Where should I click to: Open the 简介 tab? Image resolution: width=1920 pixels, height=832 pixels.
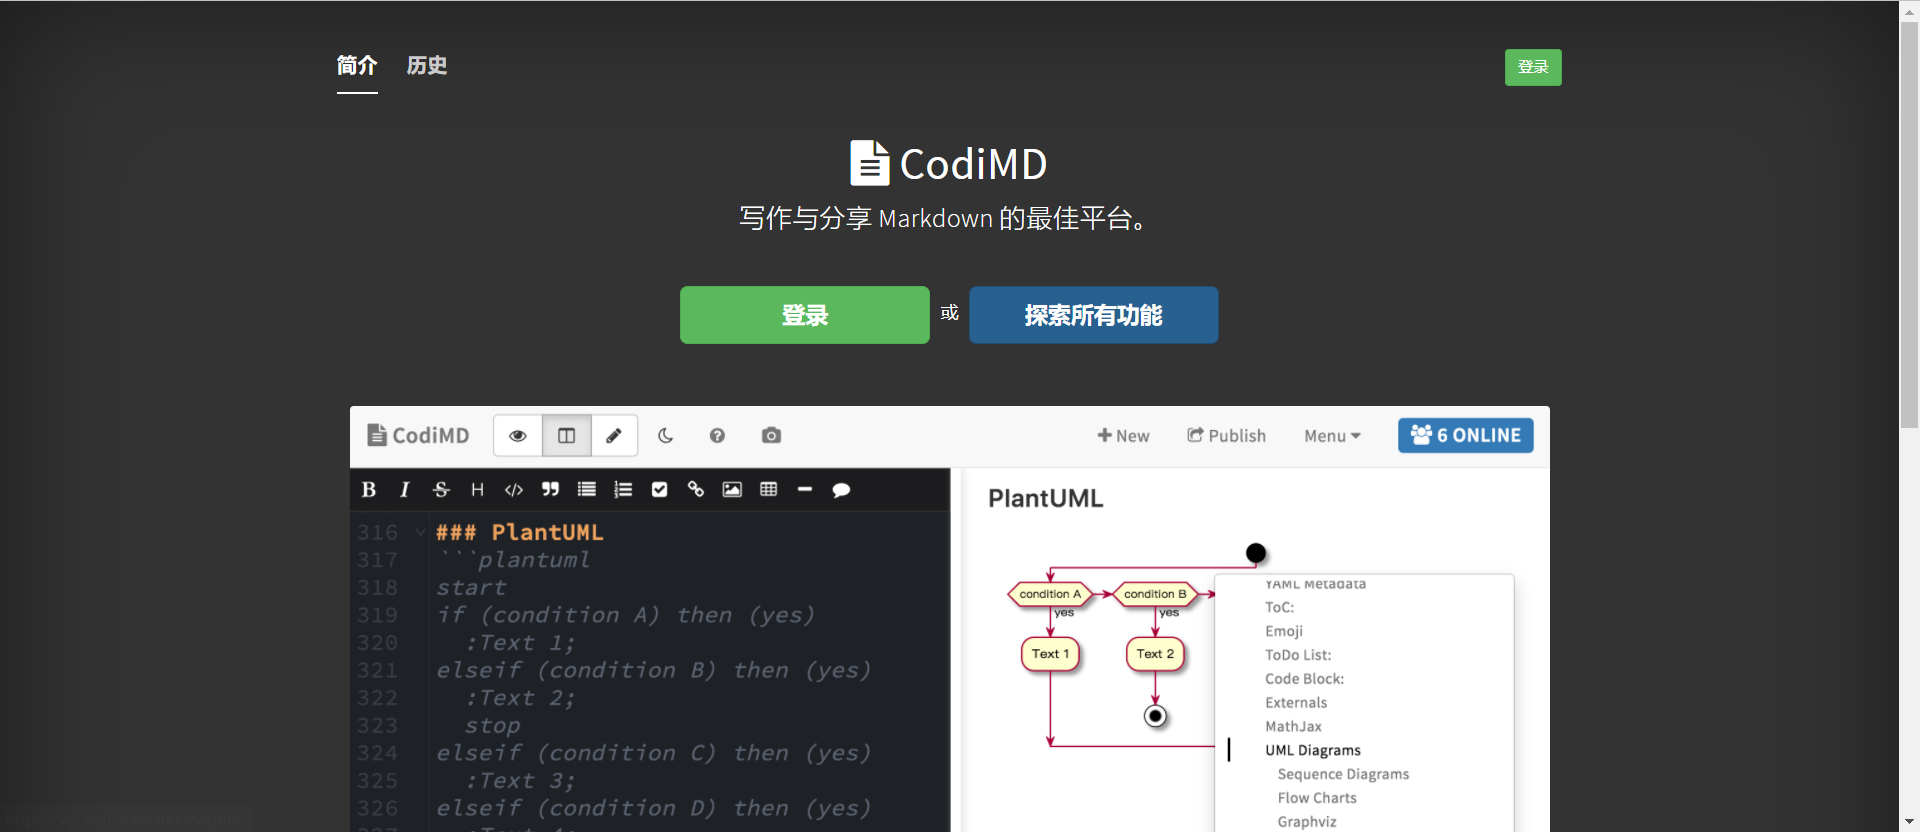click(x=357, y=66)
